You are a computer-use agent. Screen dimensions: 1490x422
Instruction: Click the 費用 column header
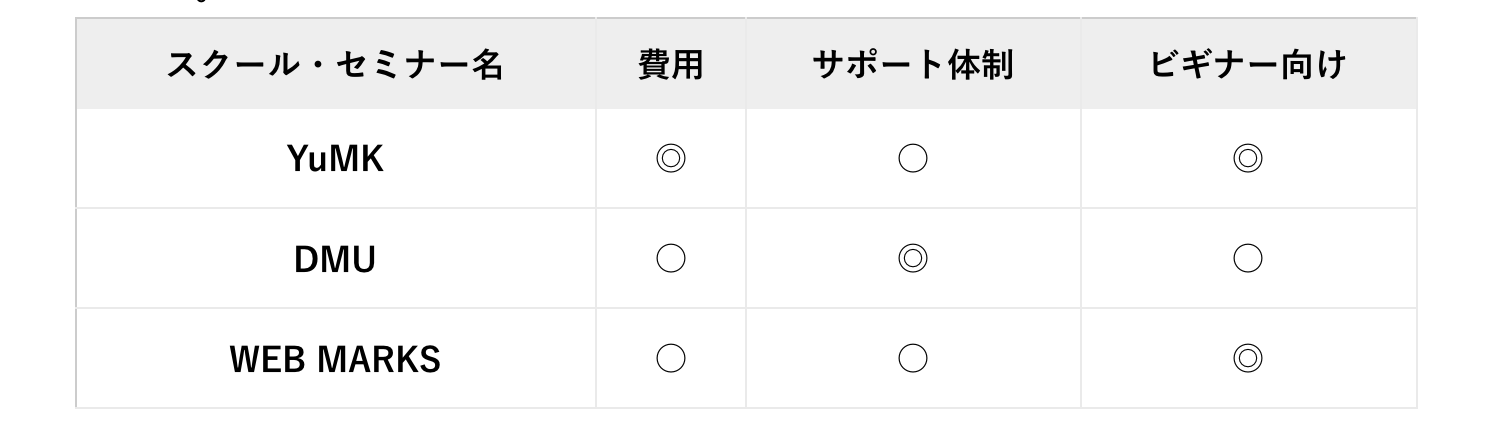(x=670, y=64)
